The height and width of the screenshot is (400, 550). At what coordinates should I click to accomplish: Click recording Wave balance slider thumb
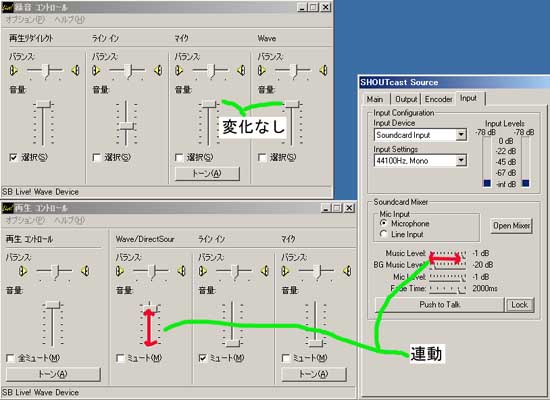click(x=294, y=71)
